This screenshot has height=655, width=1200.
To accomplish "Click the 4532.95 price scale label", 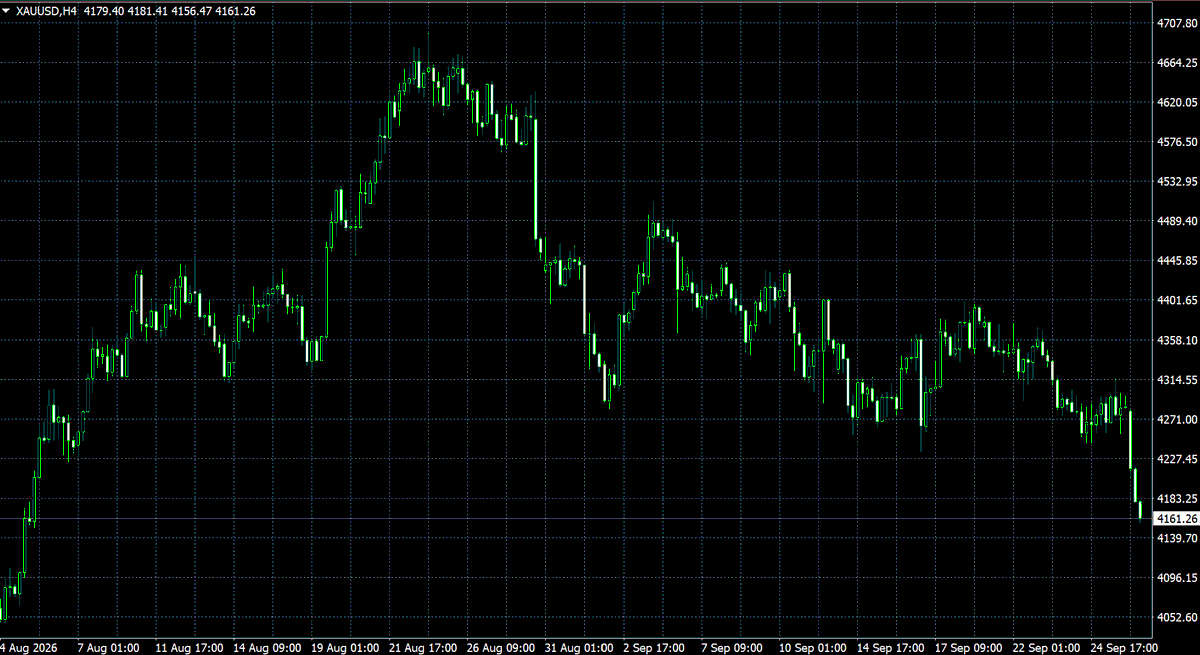I will [1177, 182].
